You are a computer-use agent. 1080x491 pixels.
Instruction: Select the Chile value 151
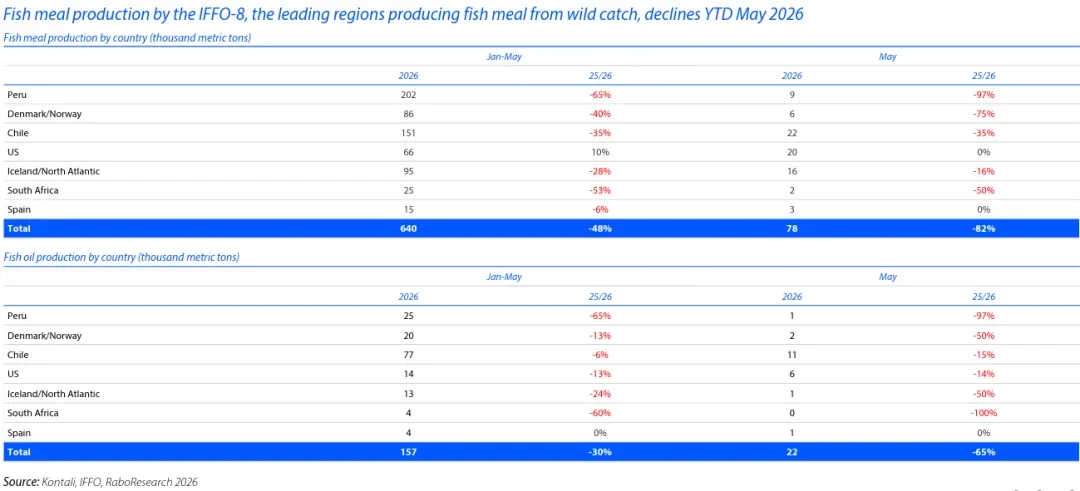coord(410,133)
